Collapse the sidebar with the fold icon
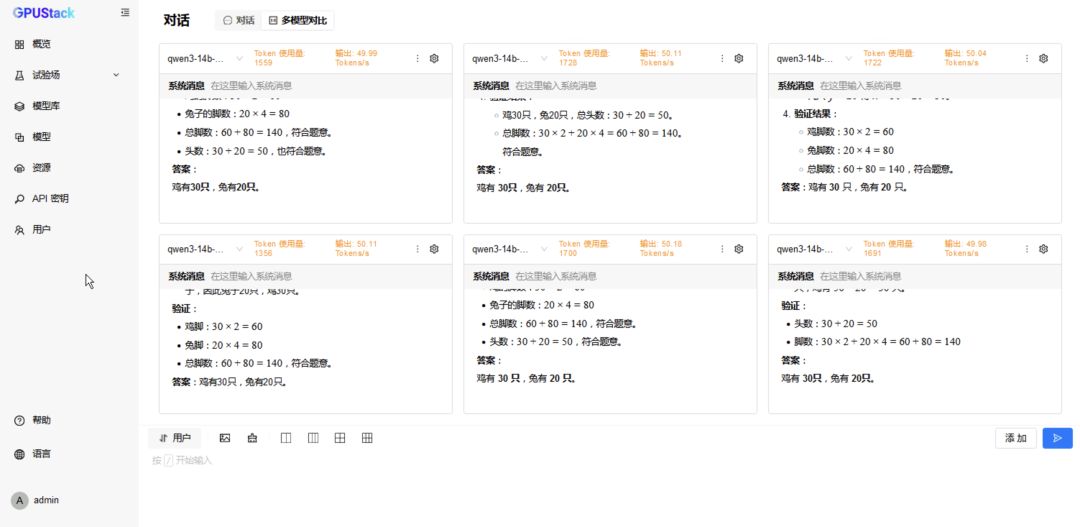The width and height of the screenshot is (1080, 527). click(125, 12)
